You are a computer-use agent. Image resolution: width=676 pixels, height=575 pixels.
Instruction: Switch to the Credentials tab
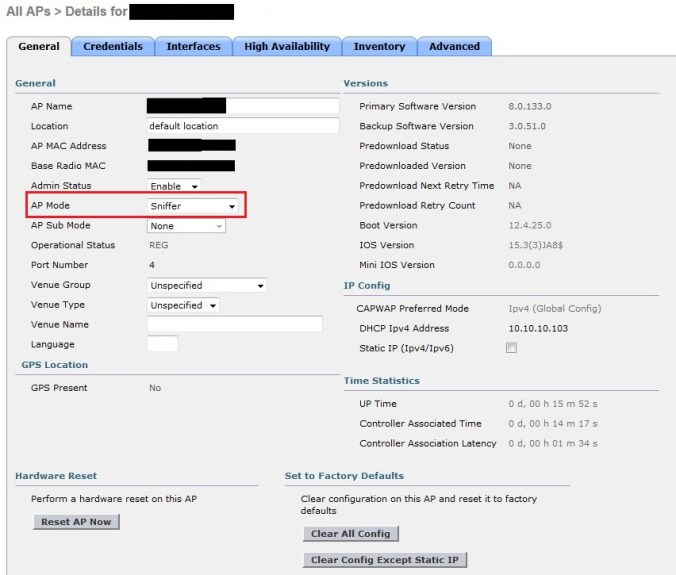(x=112, y=46)
